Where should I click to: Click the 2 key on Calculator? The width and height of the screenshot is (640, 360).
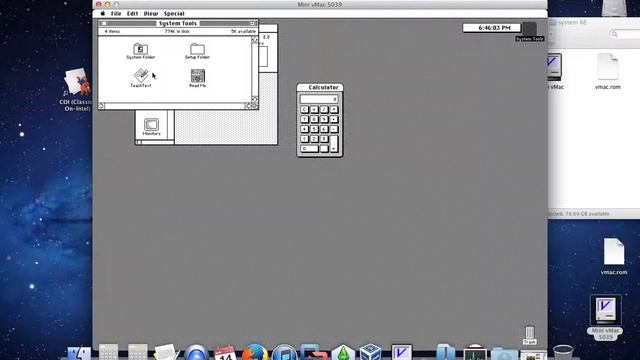tap(314, 139)
